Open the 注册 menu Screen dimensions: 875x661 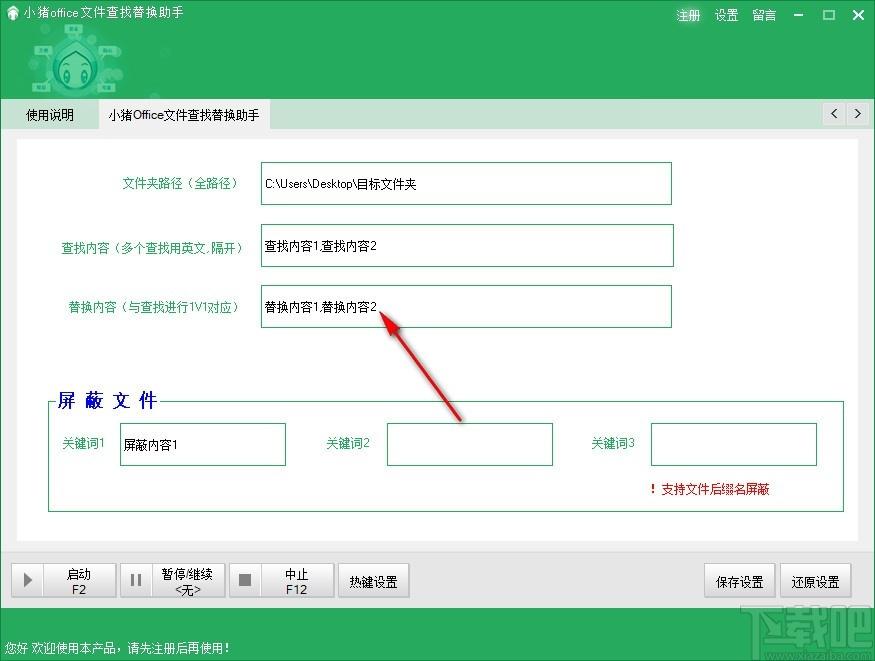coord(689,15)
